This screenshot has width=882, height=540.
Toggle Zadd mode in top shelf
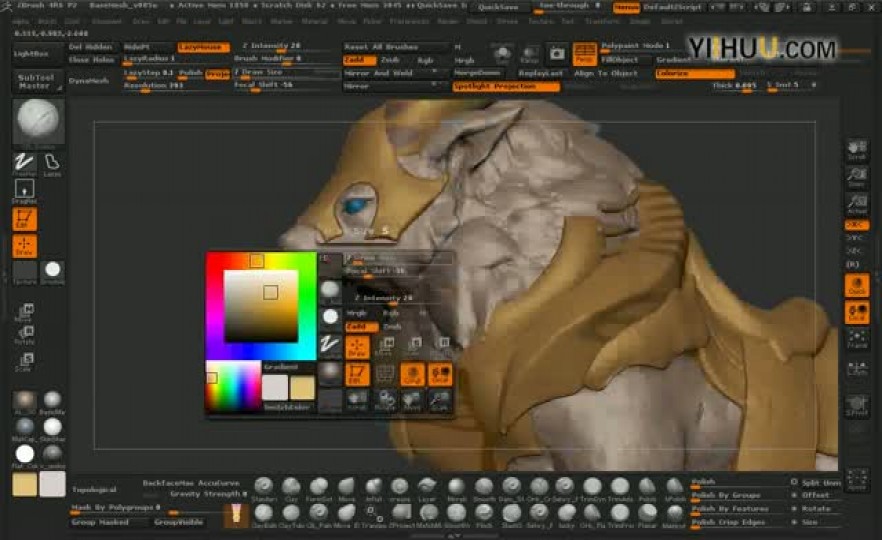(359, 60)
